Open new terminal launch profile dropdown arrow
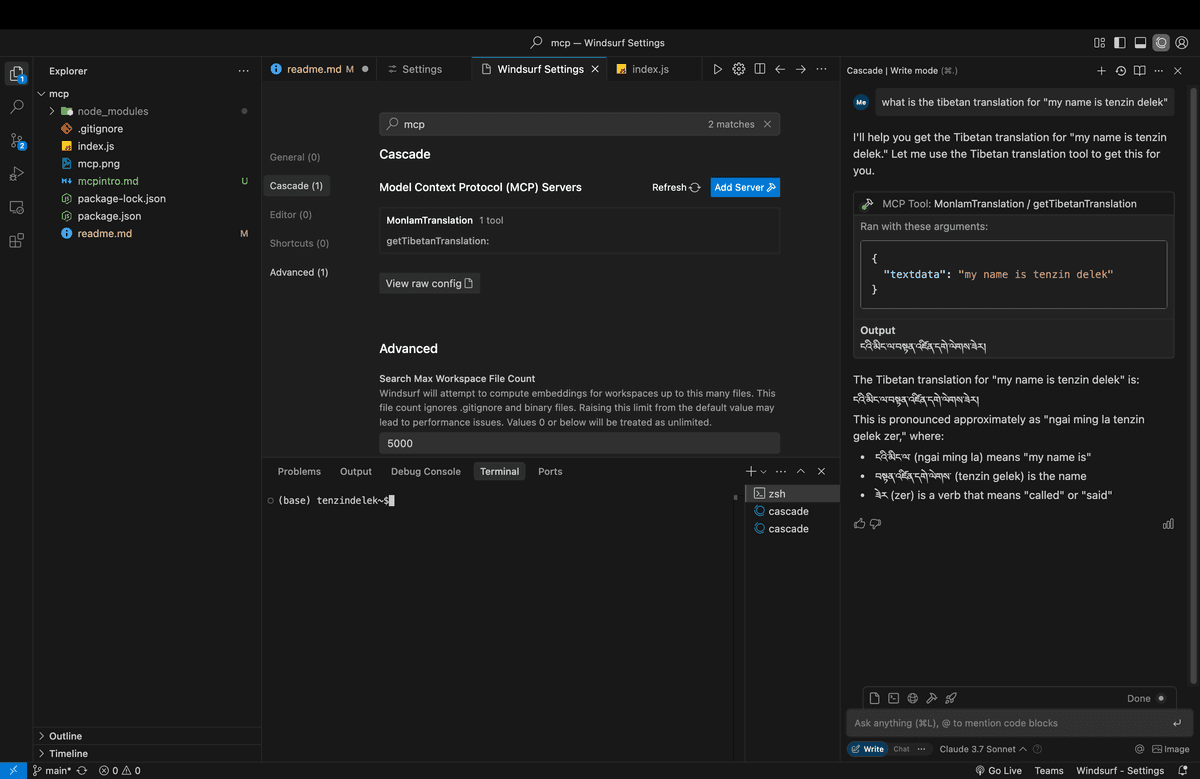This screenshot has width=1200, height=779. 764,471
